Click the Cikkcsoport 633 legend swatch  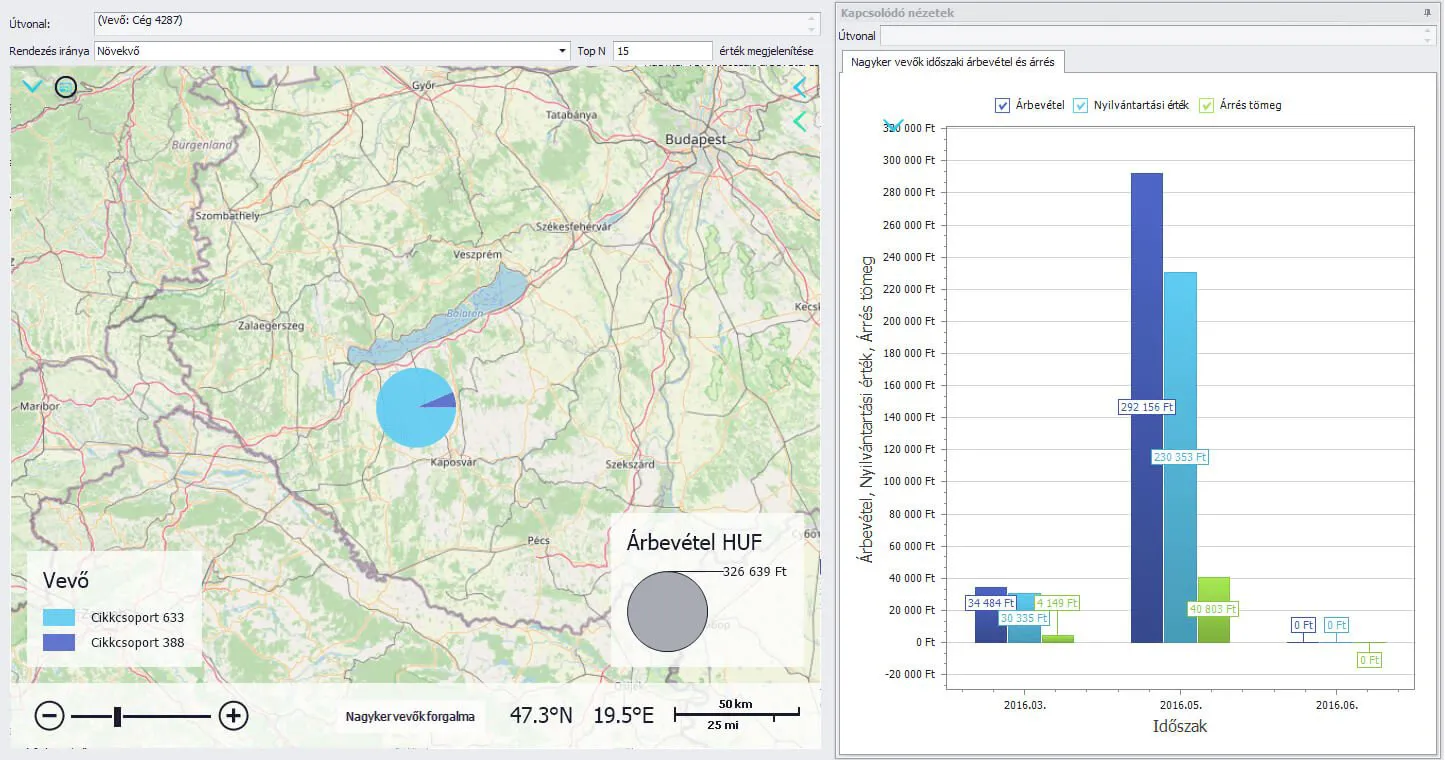pyautogui.click(x=59, y=618)
